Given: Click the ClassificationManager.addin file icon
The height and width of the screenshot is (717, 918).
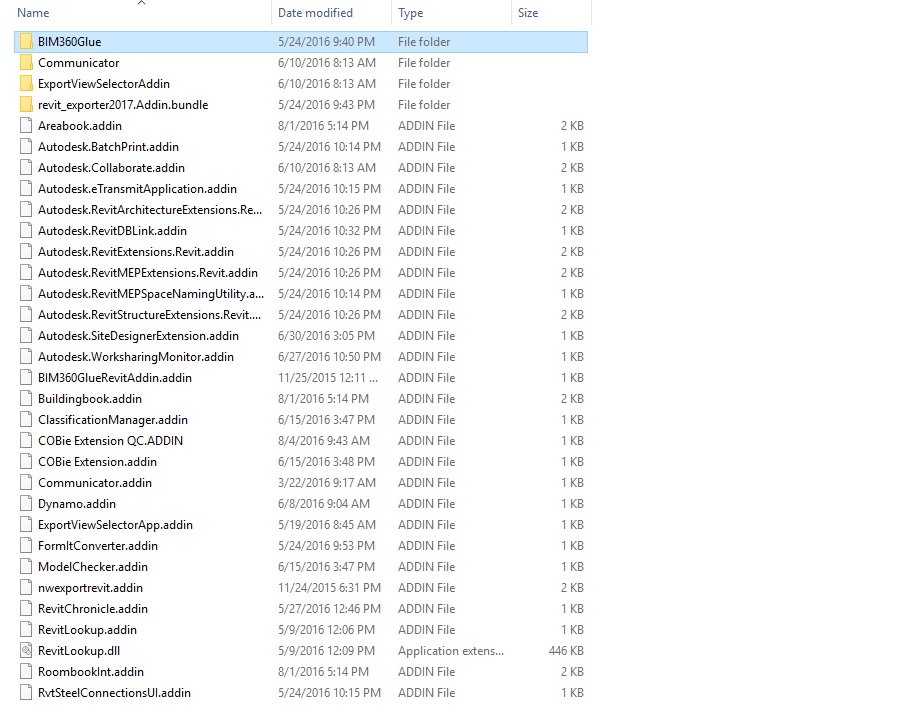Looking at the screenshot, I should 26,420.
